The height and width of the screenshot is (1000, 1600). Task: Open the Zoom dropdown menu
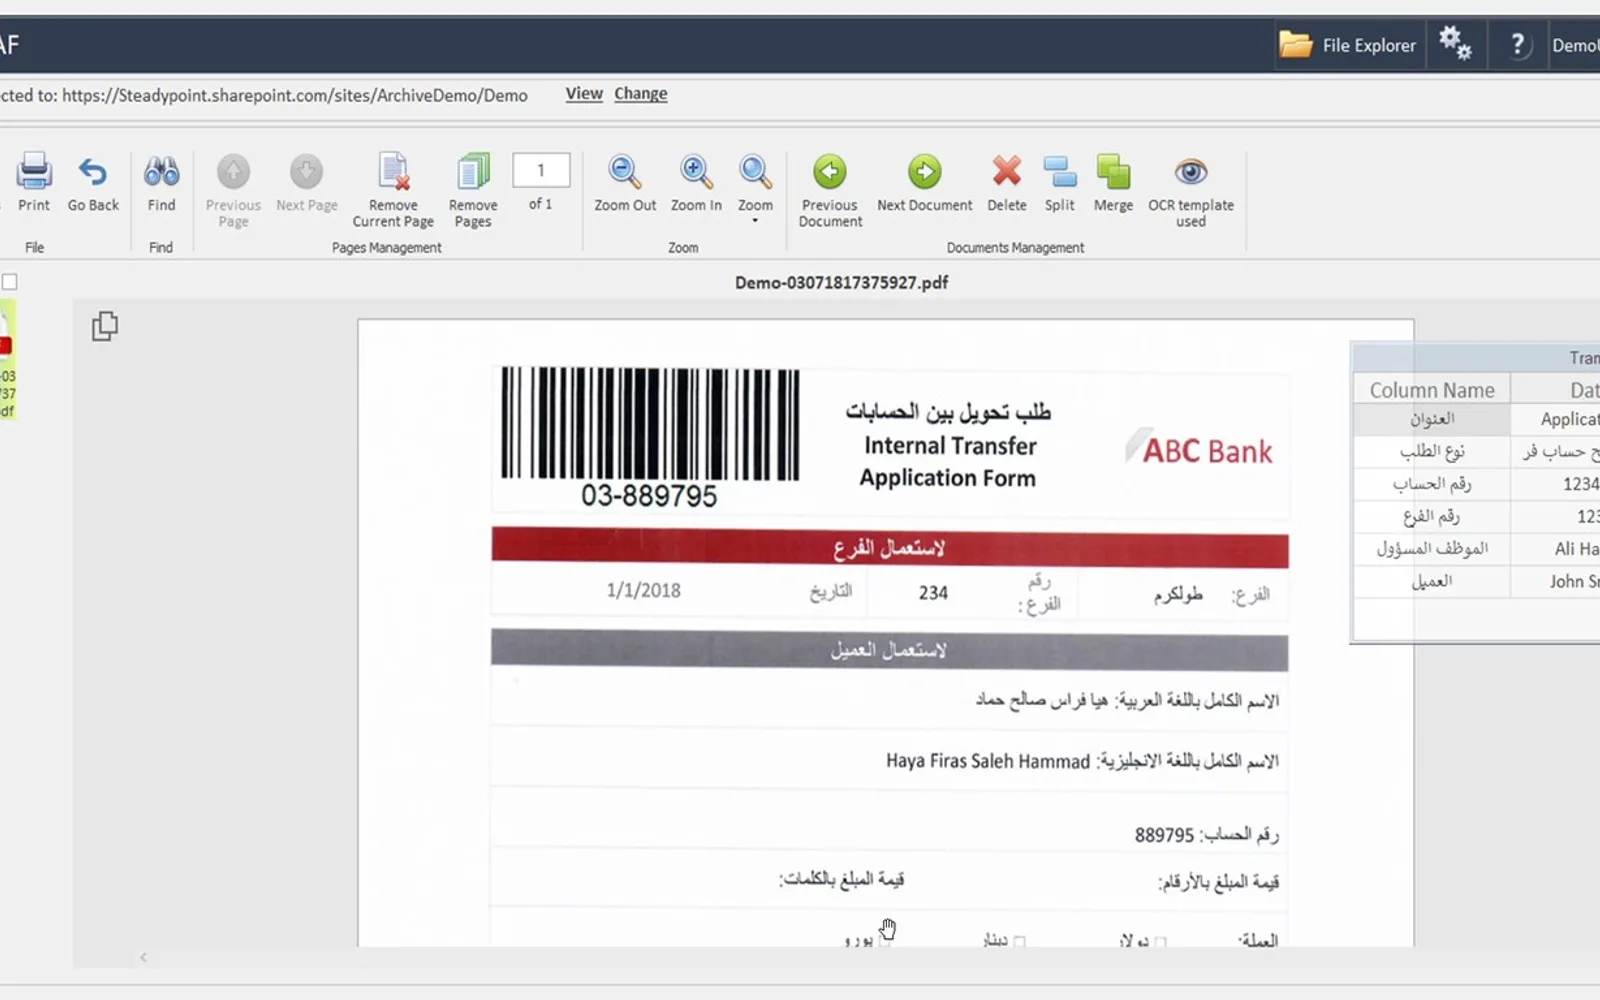tap(755, 188)
